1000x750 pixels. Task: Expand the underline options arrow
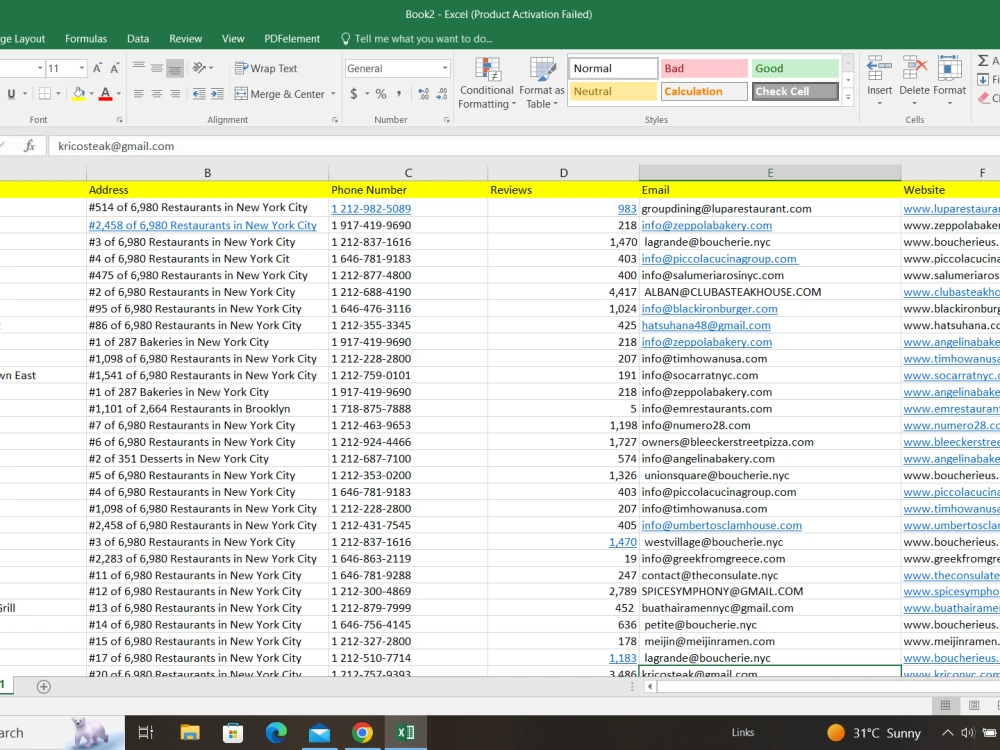[25, 94]
